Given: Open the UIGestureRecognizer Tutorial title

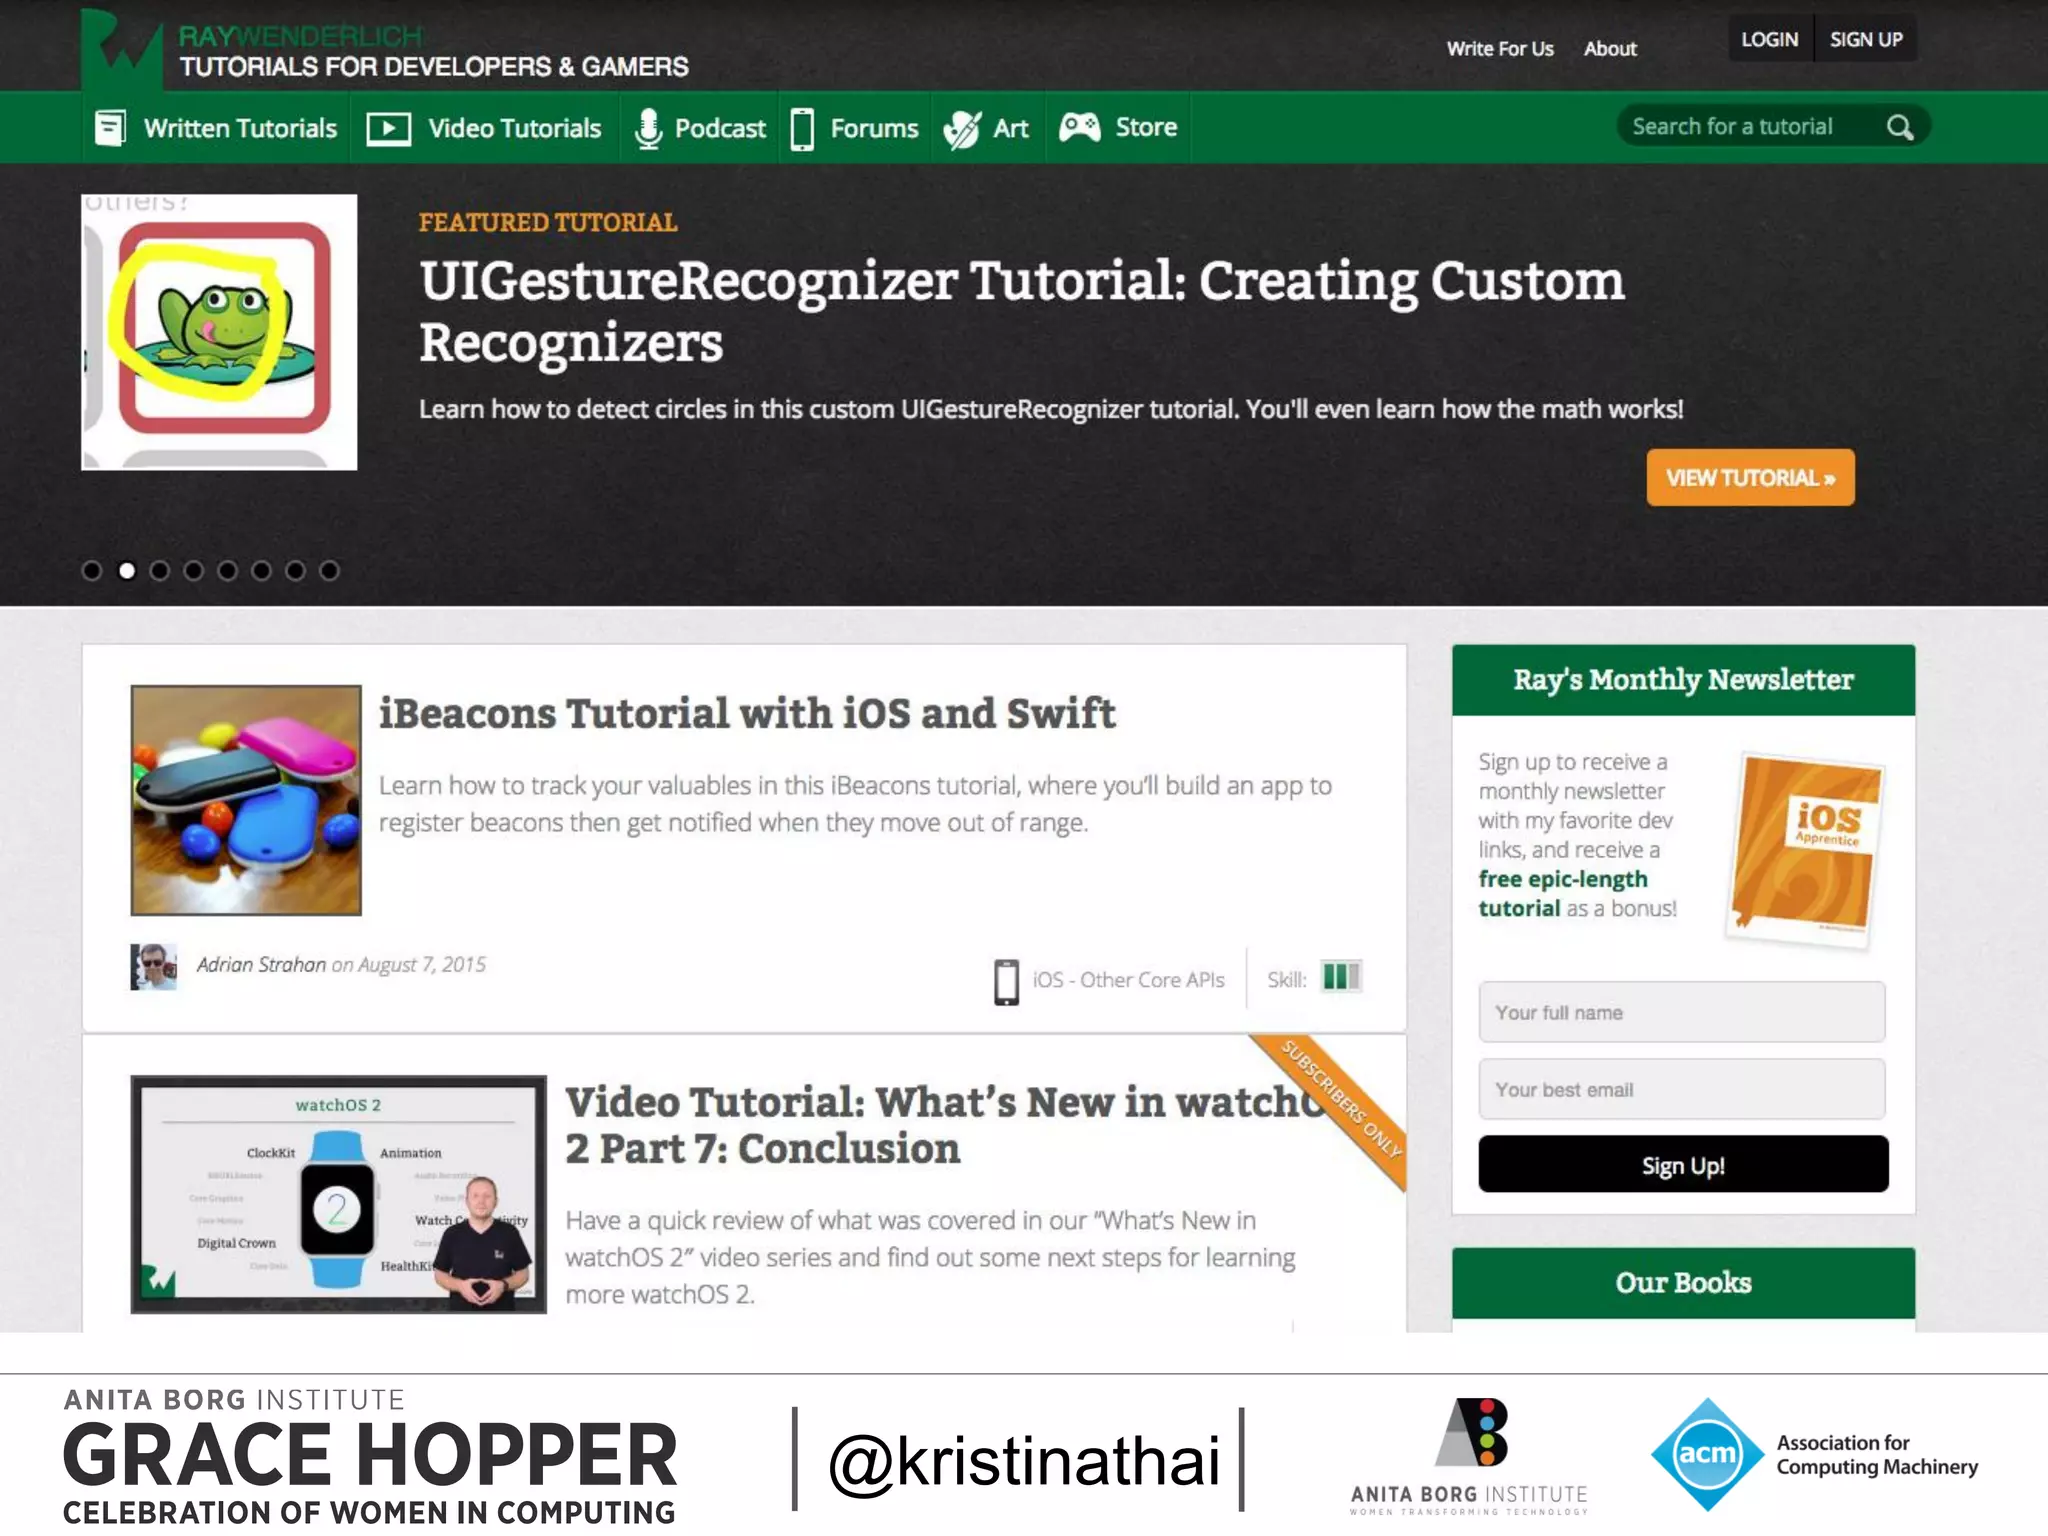Looking at the screenshot, I should tap(1021, 311).
